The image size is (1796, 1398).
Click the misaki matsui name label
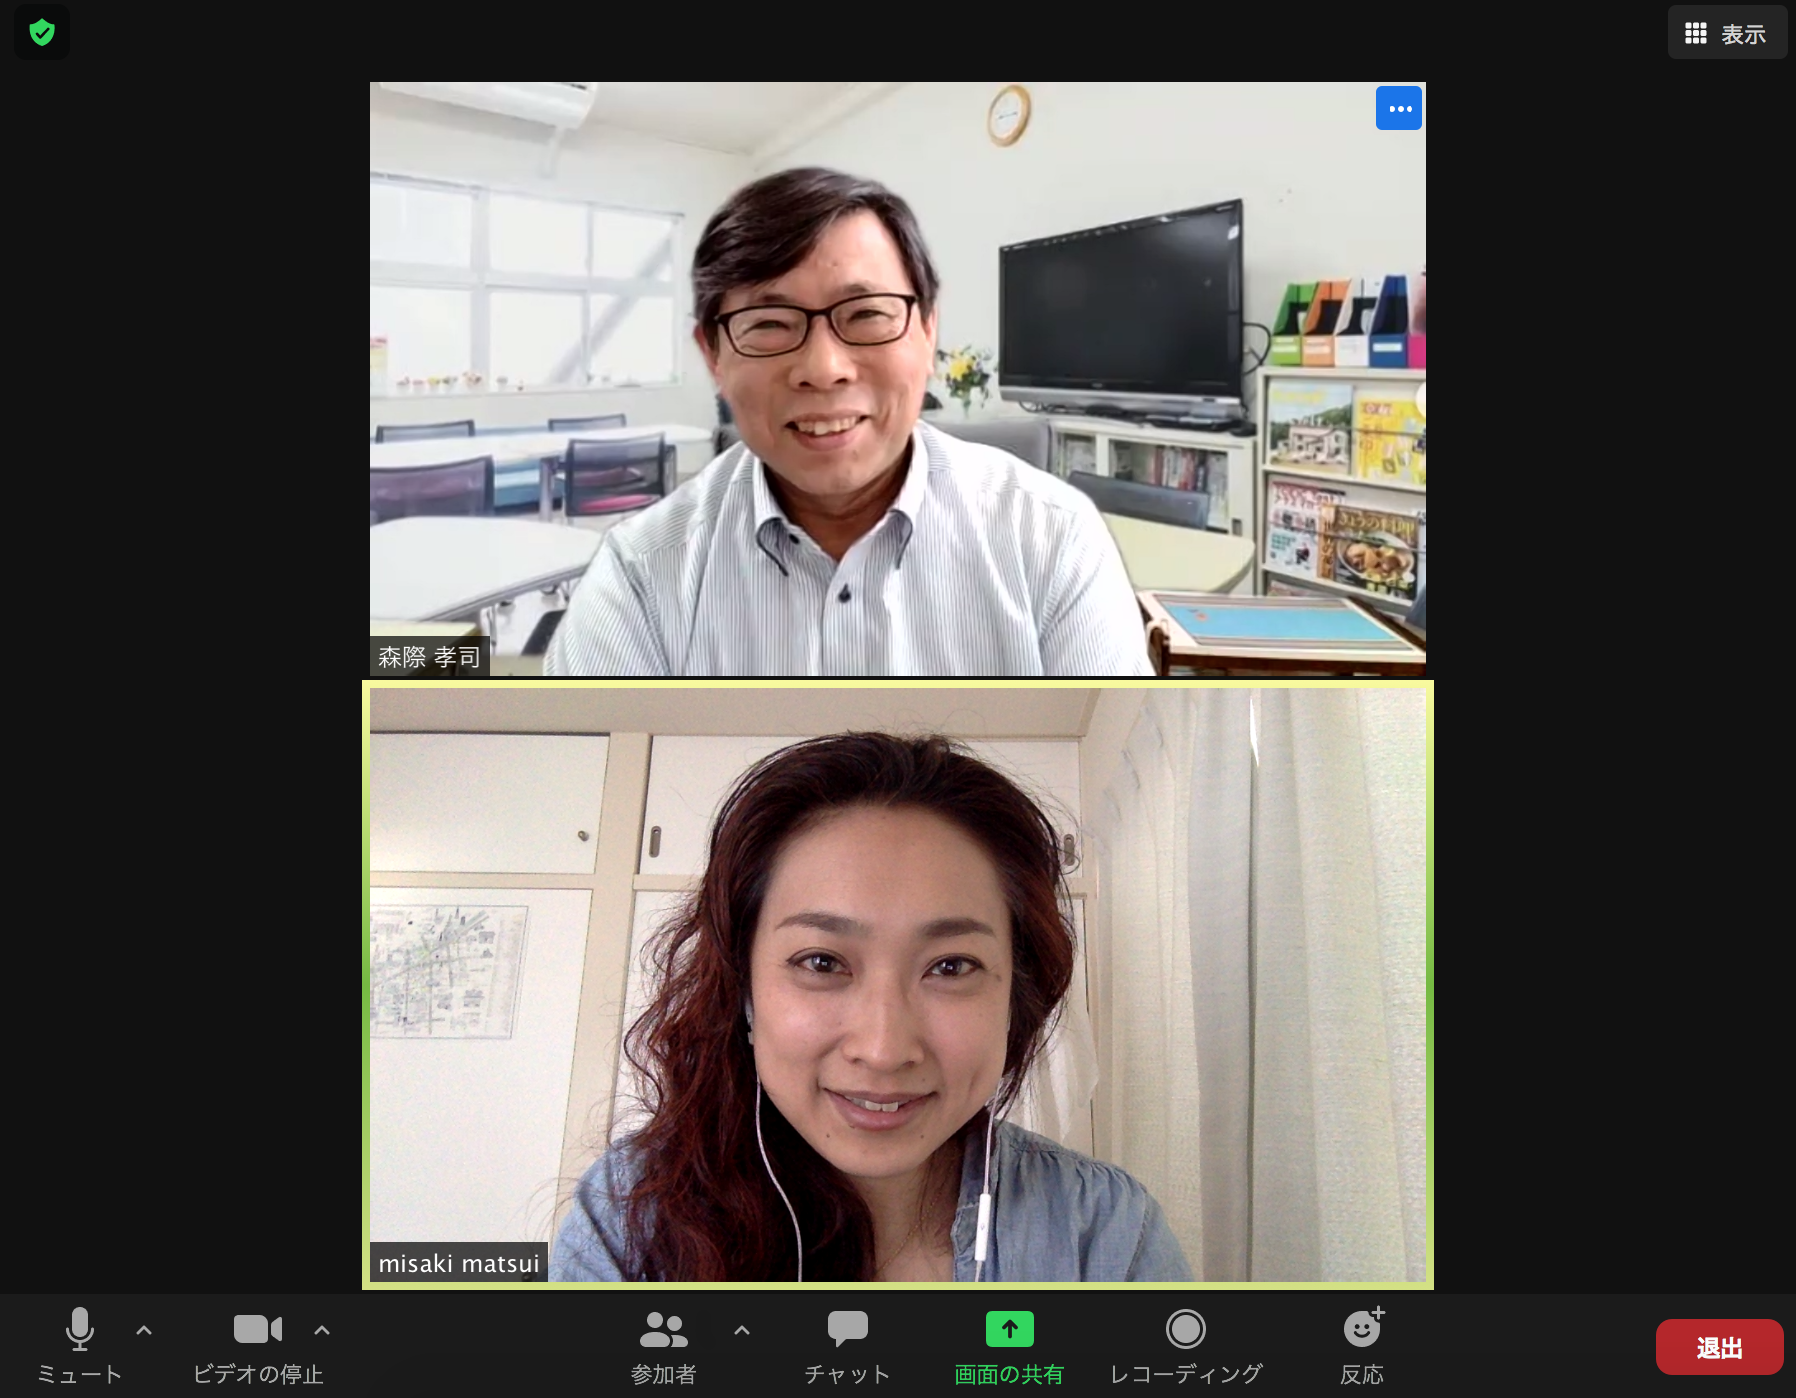[x=459, y=1263]
